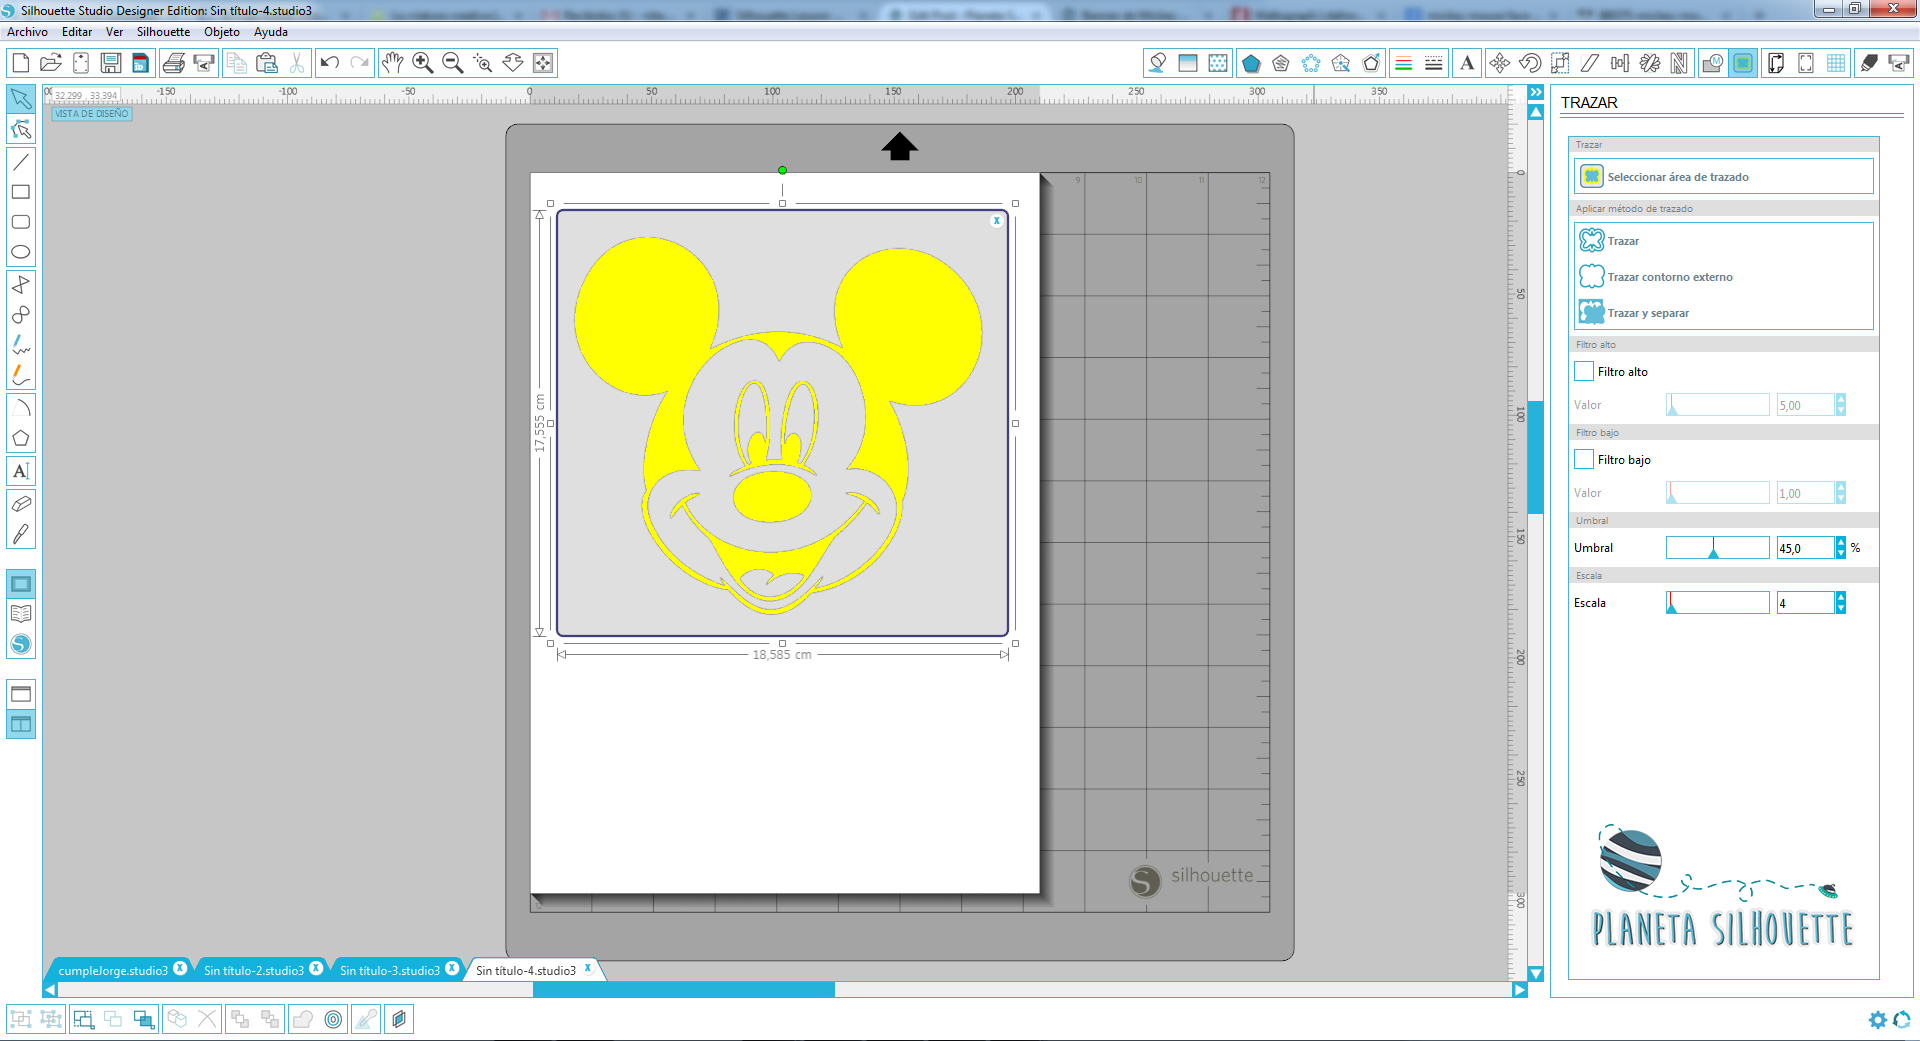Open the Ver menu
Image resolution: width=1920 pixels, height=1041 pixels.
pyautogui.click(x=114, y=32)
